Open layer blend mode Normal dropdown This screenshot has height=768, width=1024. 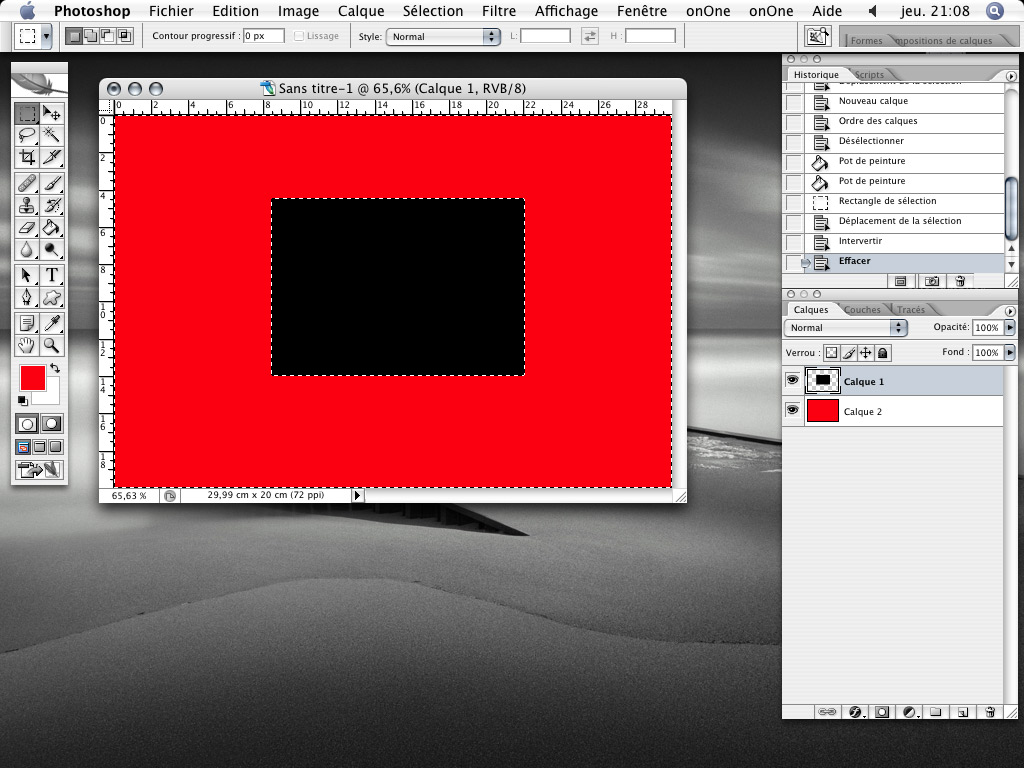[x=846, y=328]
